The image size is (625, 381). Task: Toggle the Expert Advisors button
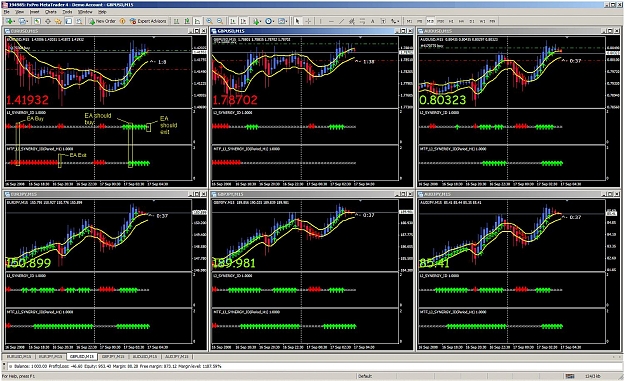[148, 21]
